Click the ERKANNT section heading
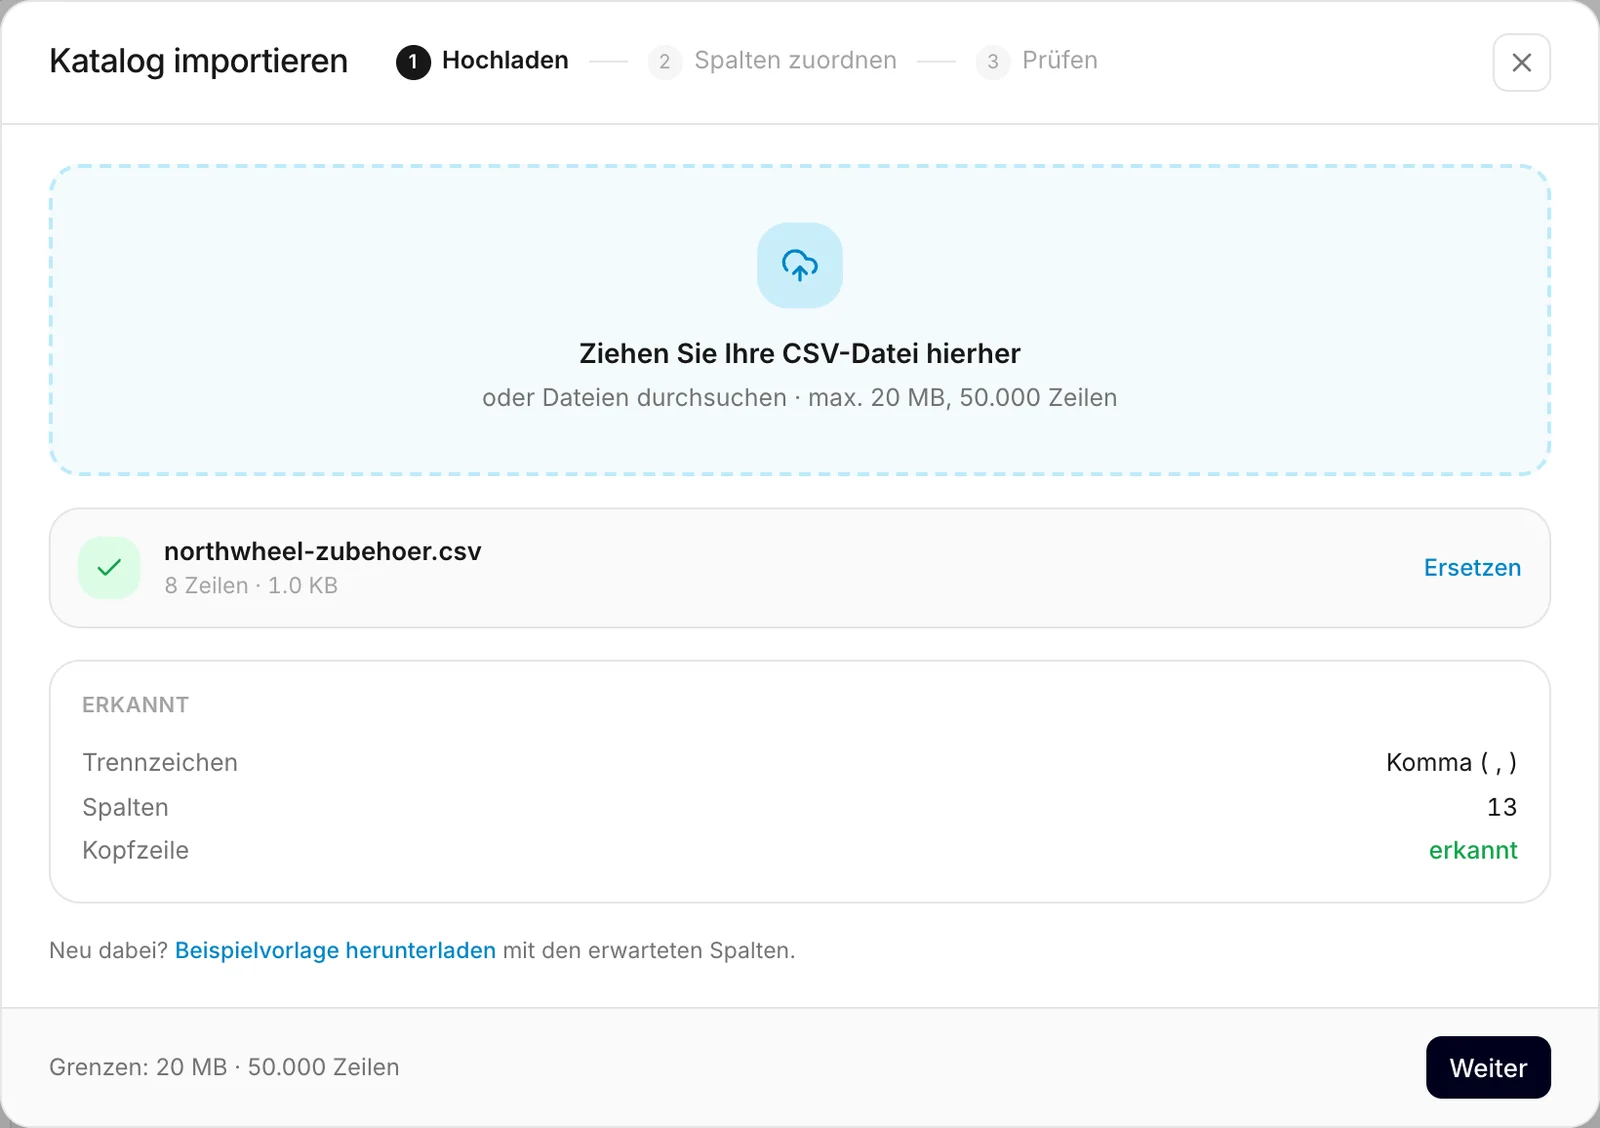The image size is (1600, 1128). tap(135, 705)
